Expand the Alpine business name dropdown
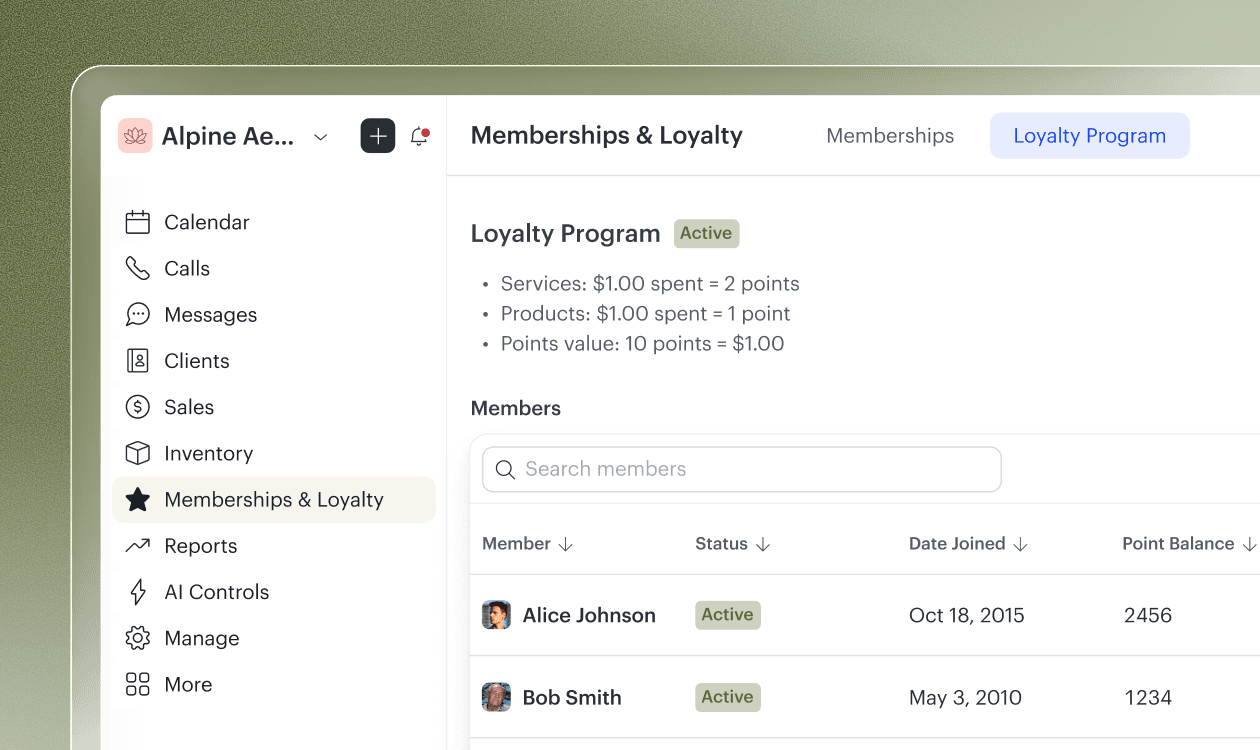Image resolution: width=1260 pixels, height=750 pixels. (320, 137)
